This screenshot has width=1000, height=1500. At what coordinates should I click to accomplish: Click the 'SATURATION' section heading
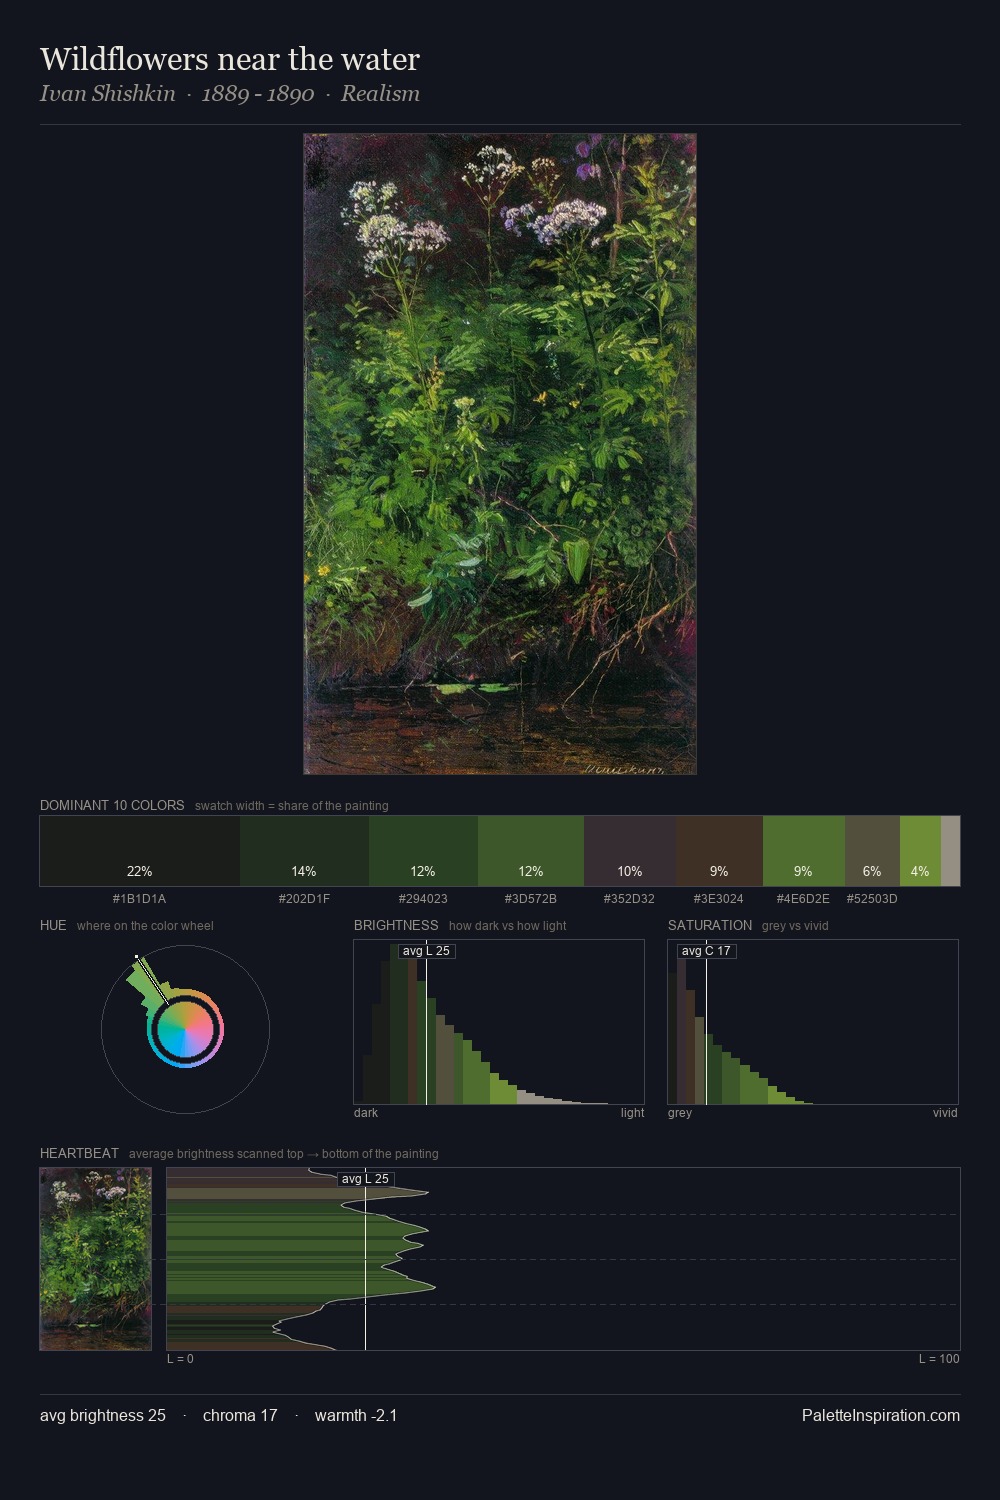coord(710,925)
